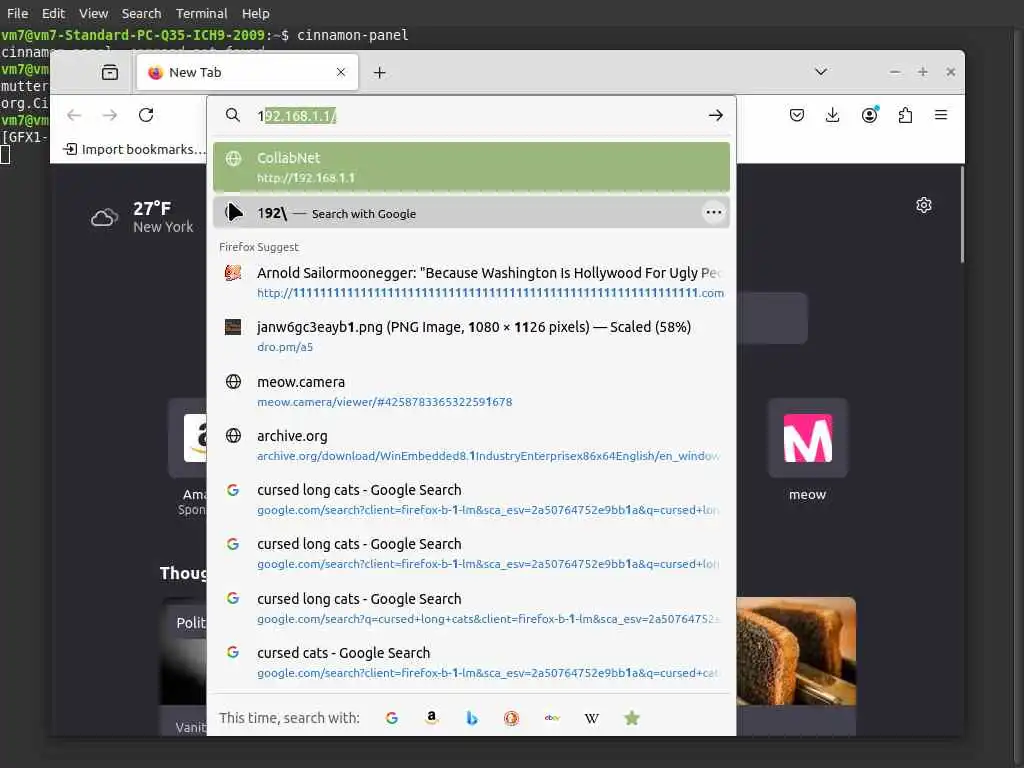The image size is (1024, 768).
Task: Open the archive.org download suggestion
Action: [472, 445]
